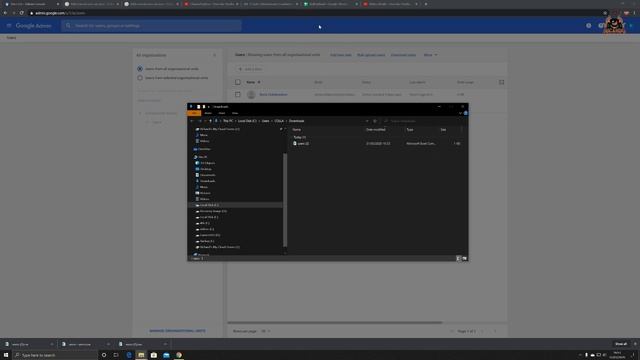Click the Explorer refresh icon
This screenshot has width=640, height=360.
(x=375, y=121)
